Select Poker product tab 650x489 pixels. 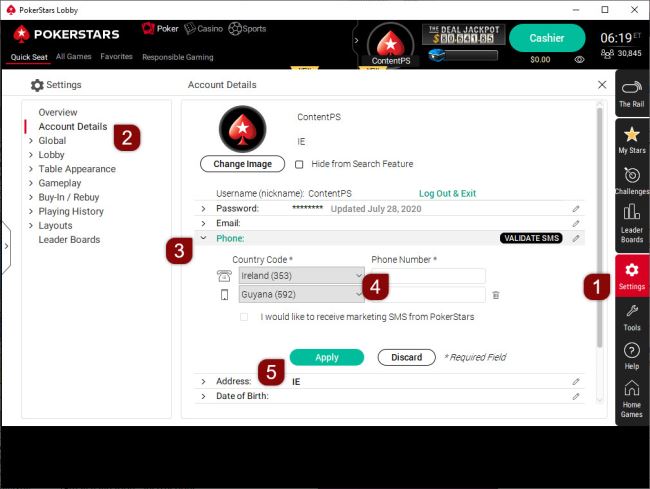[x=160, y=29]
